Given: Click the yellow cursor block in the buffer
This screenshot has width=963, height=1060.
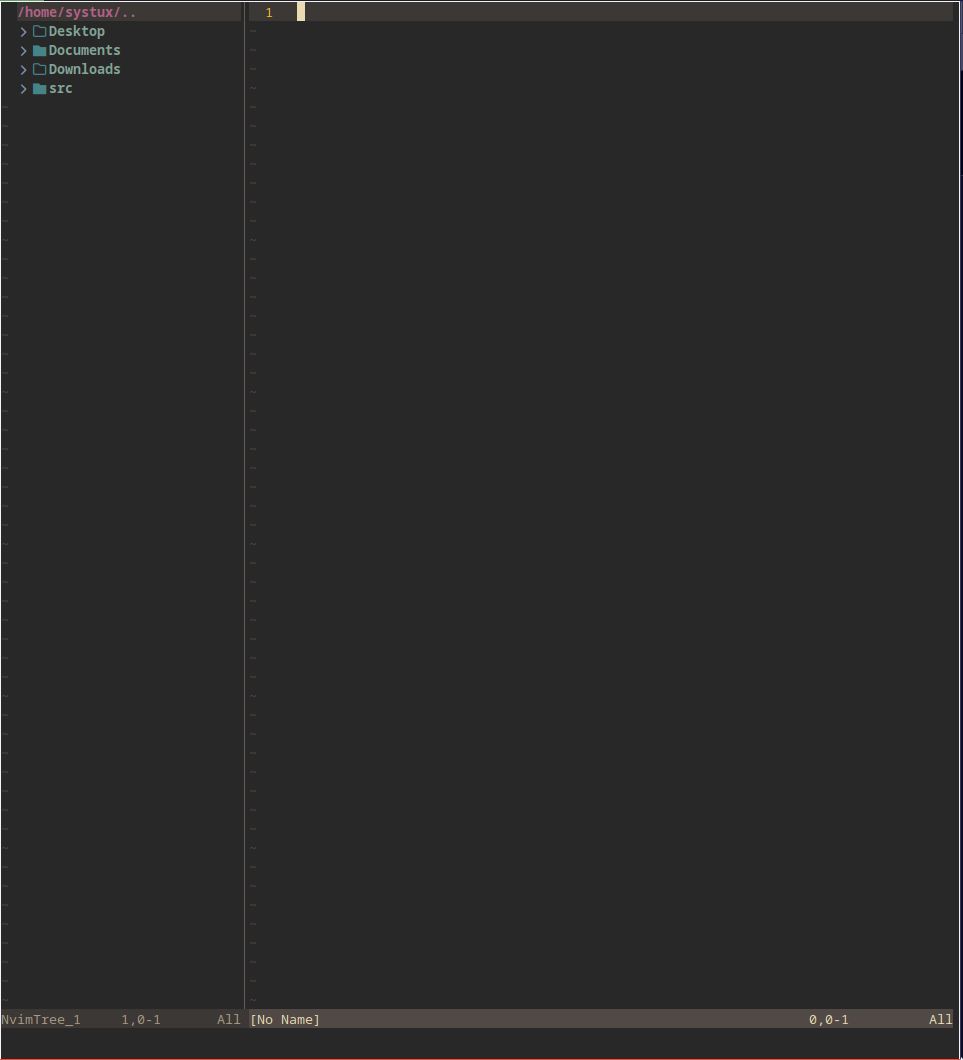Looking at the screenshot, I should tap(299, 11).
